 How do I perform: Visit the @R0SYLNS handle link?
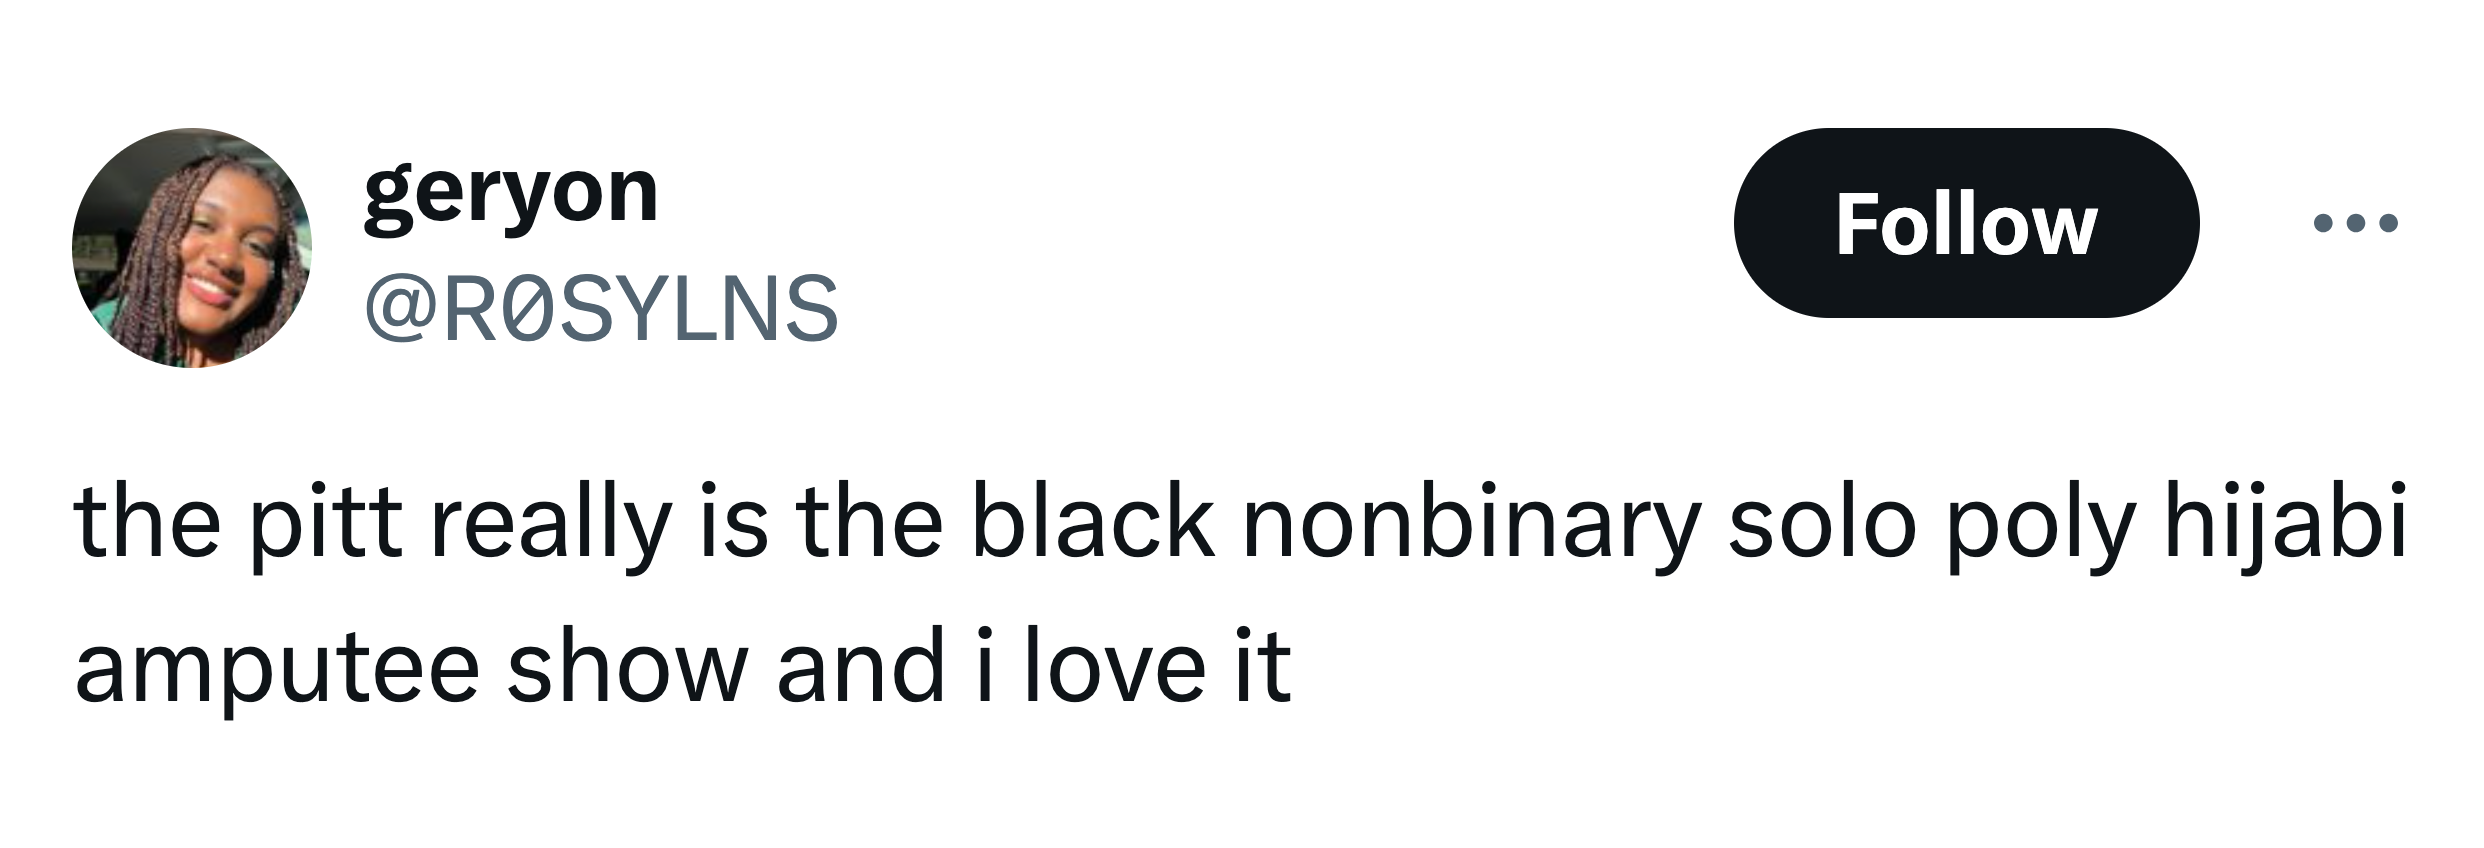tap(602, 309)
